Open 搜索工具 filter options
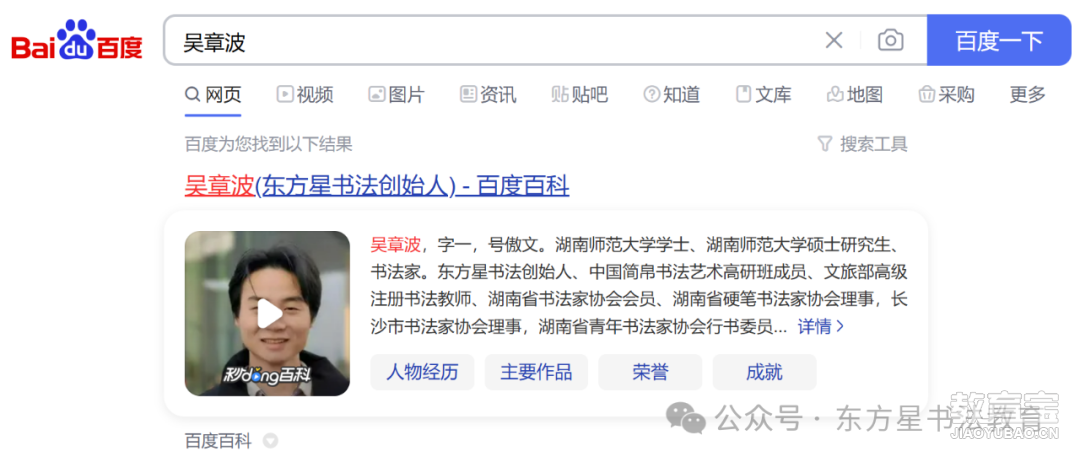The width and height of the screenshot is (1080, 462). [x=862, y=144]
